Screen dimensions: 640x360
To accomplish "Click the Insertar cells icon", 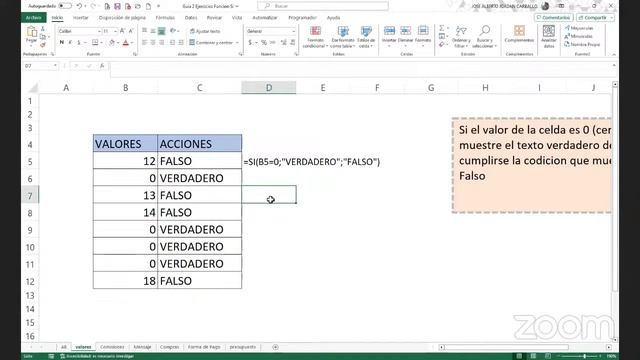I will click(389, 31).
